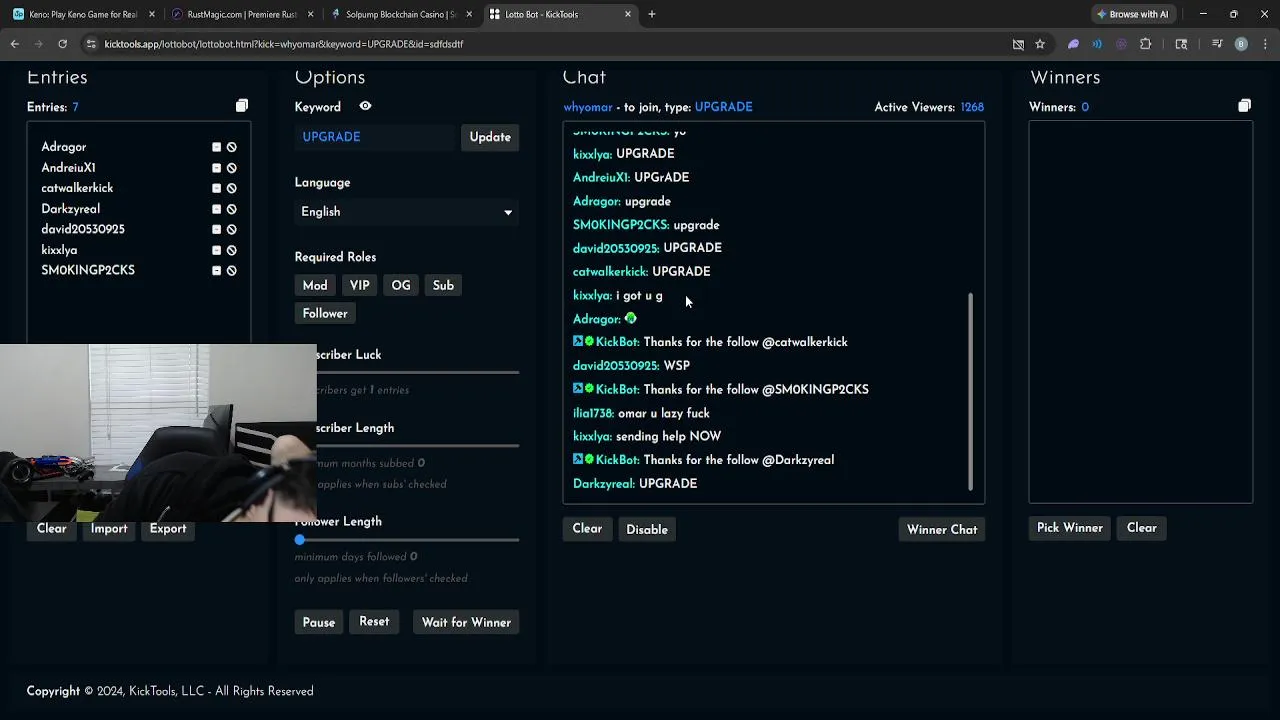The height and width of the screenshot is (720, 1280).
Task: Remove catwalkerkick entry with minus square icon
Action: tap(216, 188)
